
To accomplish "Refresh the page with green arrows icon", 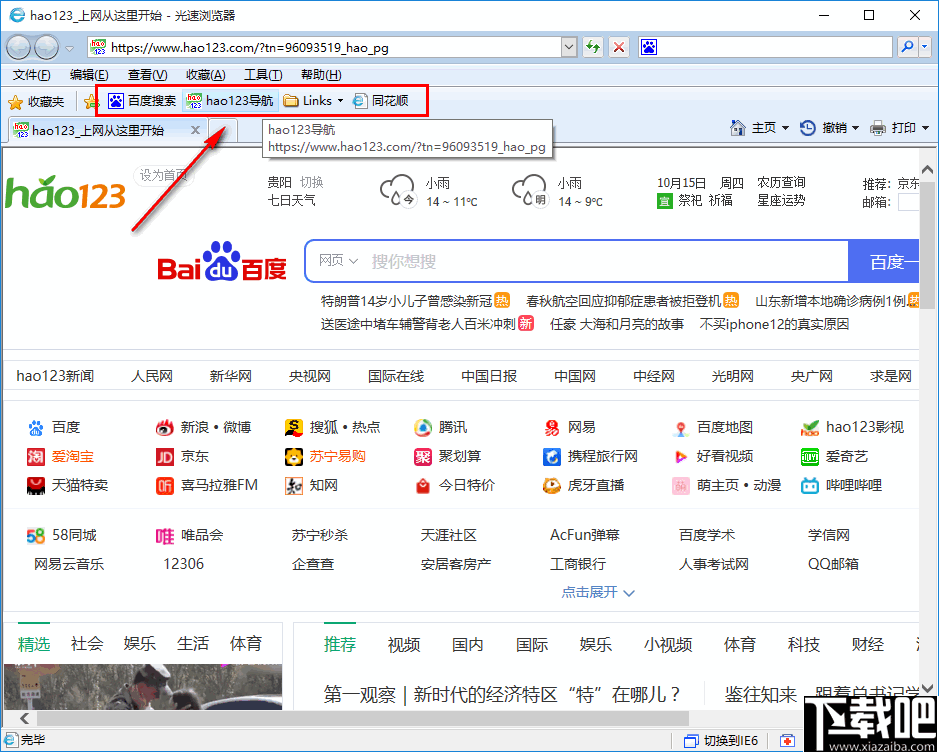I will [x=593, y=47].
